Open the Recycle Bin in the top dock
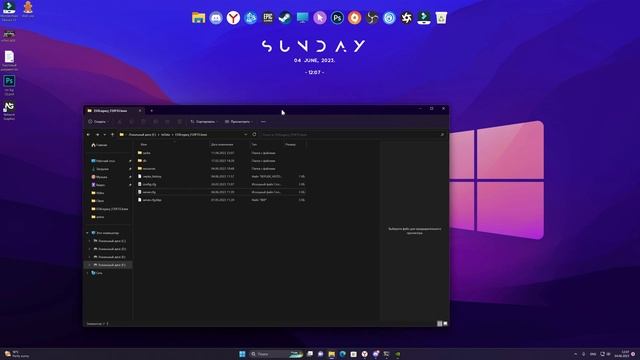Screen dimensions: 640x360 tap(441, 18)
